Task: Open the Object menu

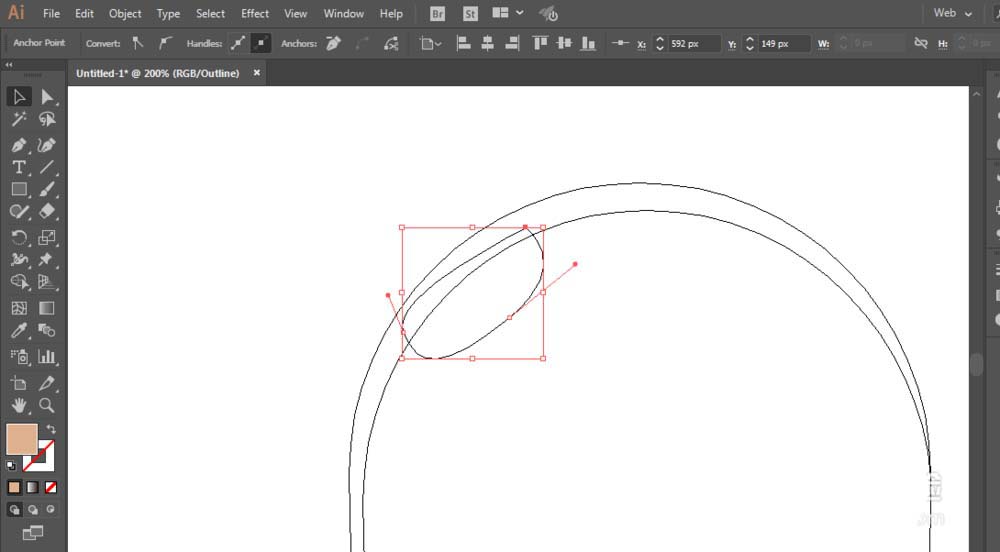Action: [x=125, y=13]
